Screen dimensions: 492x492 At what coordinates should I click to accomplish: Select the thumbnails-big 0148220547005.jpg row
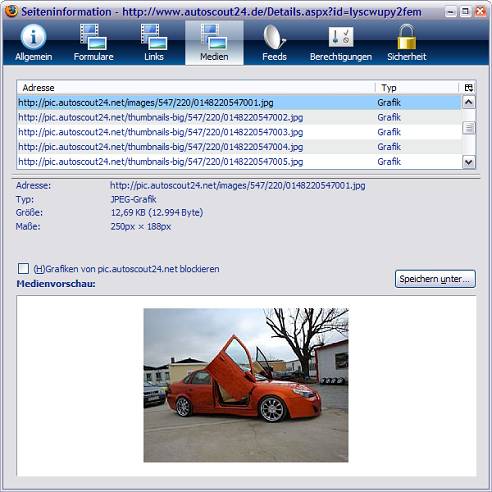[x=239, y=162]
